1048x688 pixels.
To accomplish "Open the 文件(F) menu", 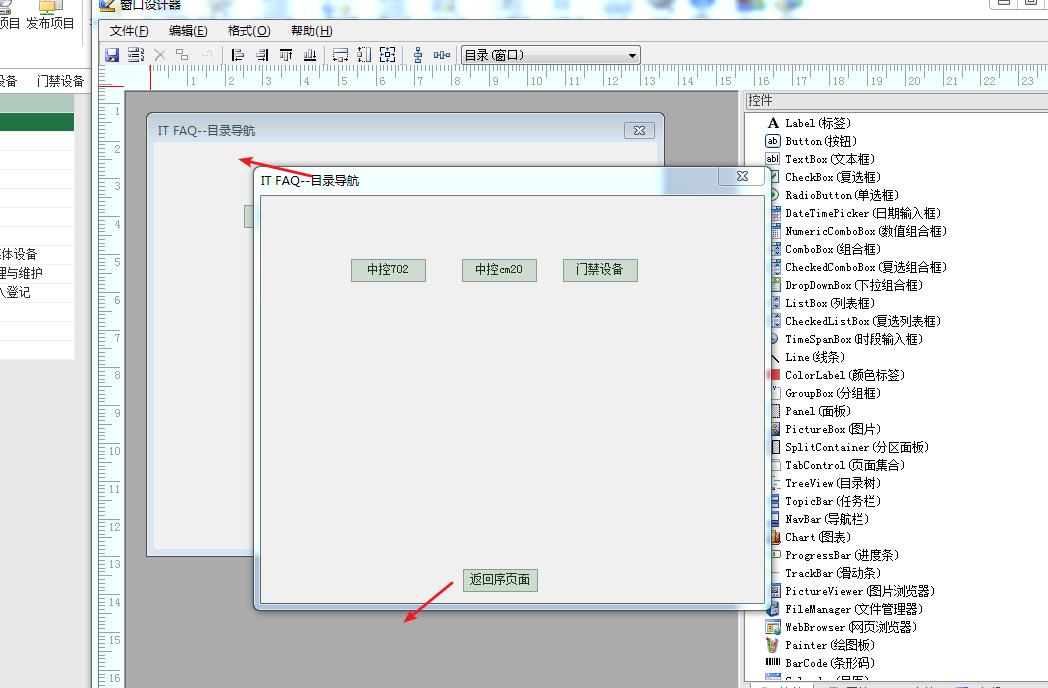I will pos(129,31).
